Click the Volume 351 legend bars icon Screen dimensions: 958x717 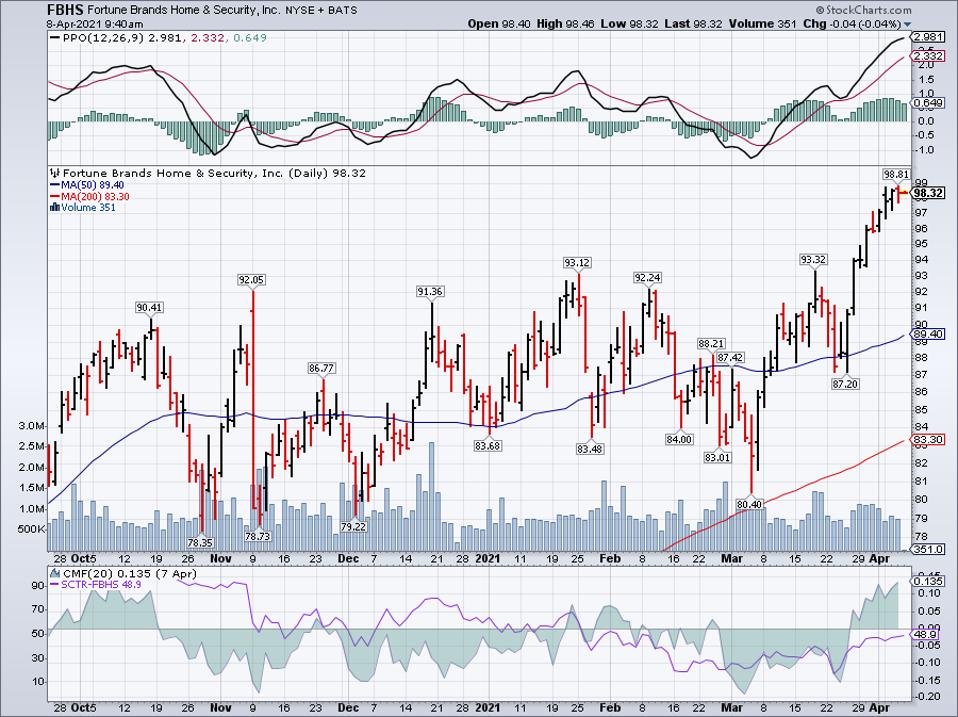pos(55,208)
